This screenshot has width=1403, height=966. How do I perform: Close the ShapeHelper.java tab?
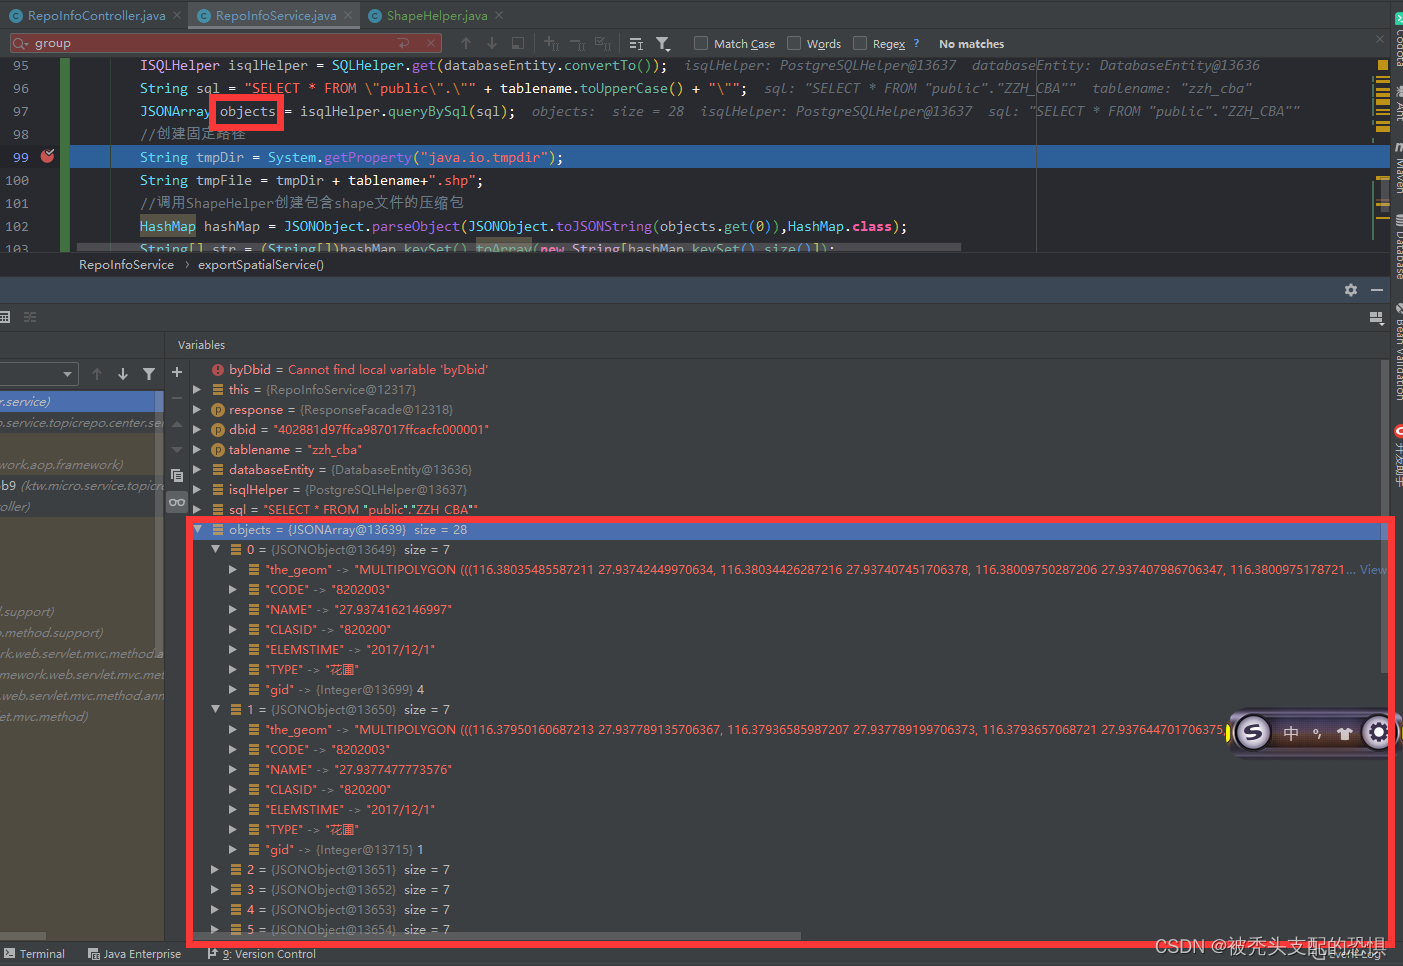(499, 15)
